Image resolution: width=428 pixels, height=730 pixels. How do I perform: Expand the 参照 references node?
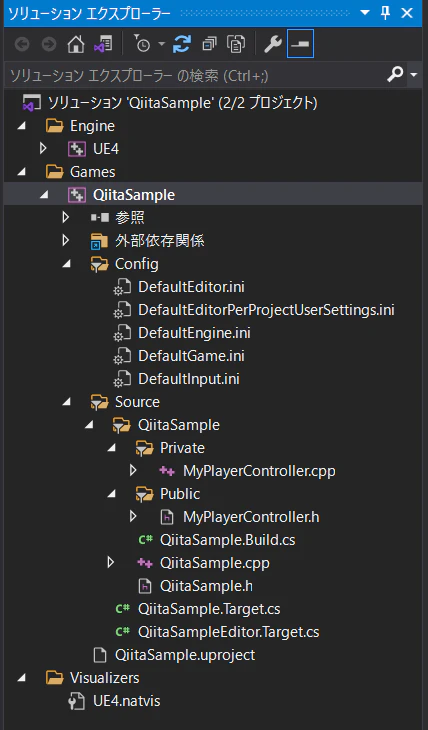tap(66, 217)
